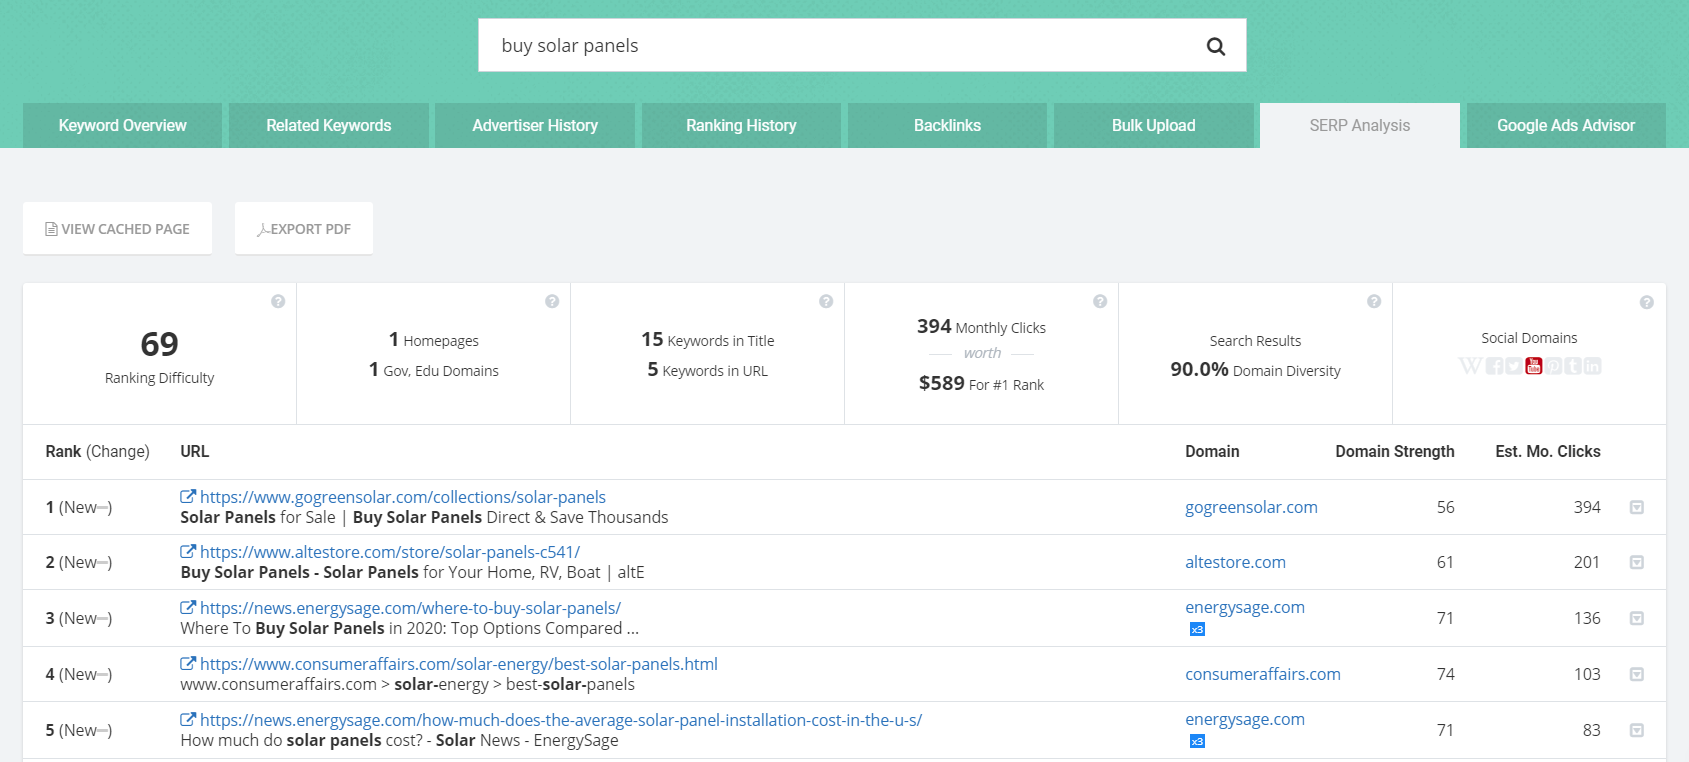Click 394 clicks value in gogreensolar row

tap(1587, 507)
